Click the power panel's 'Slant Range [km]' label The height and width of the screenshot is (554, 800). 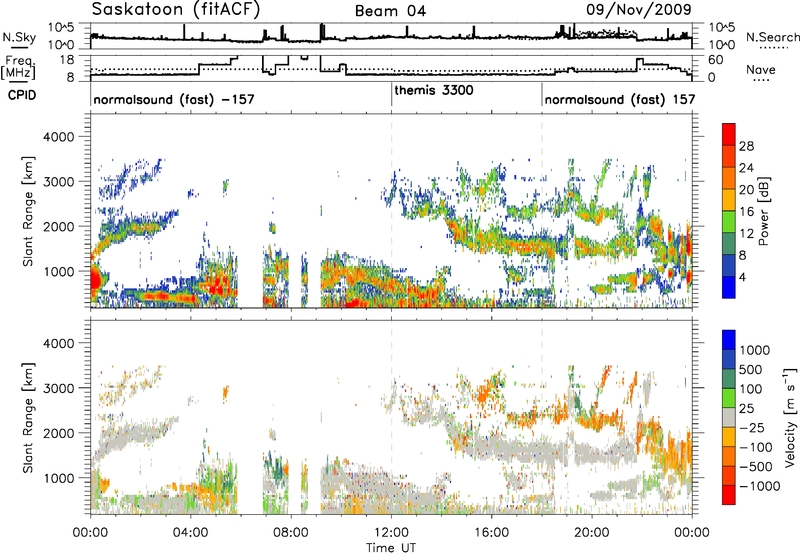(x=28, y=211)
